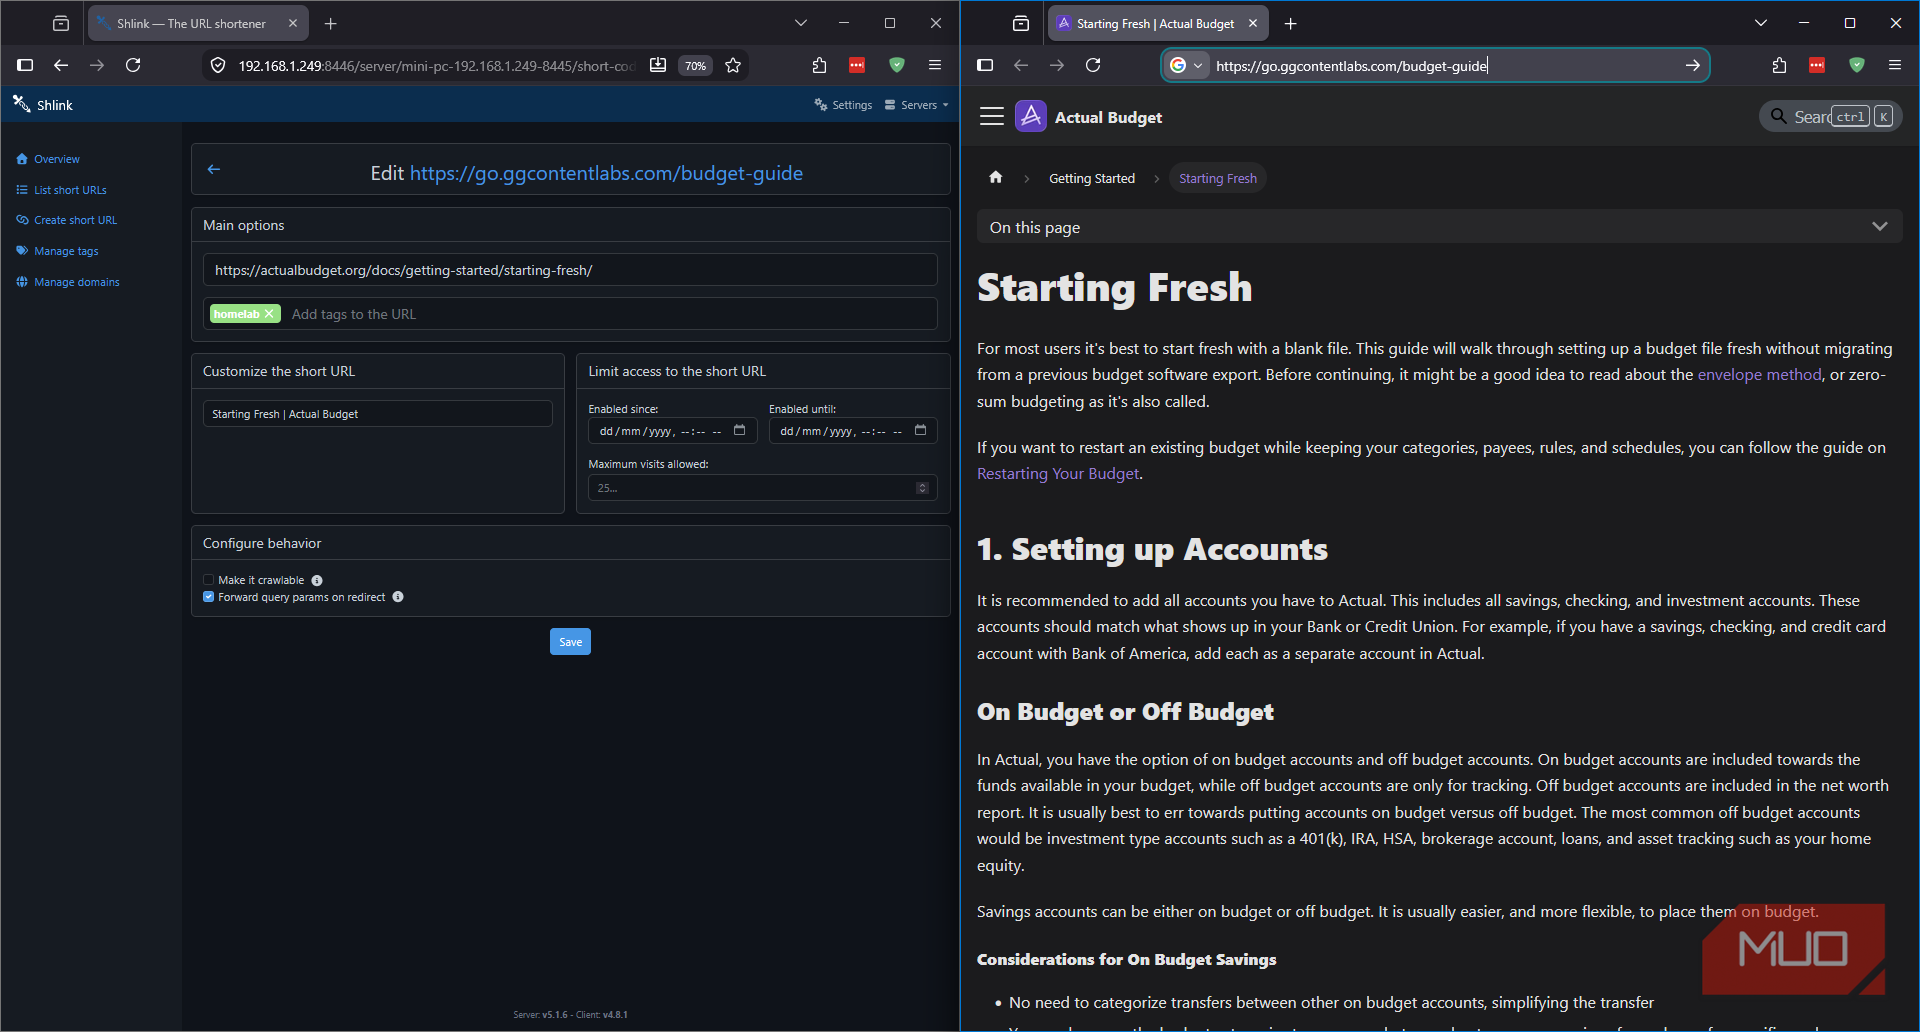1920x1032 pixels.
Task: Remove the homelab tag
Action: click(269, 314)
